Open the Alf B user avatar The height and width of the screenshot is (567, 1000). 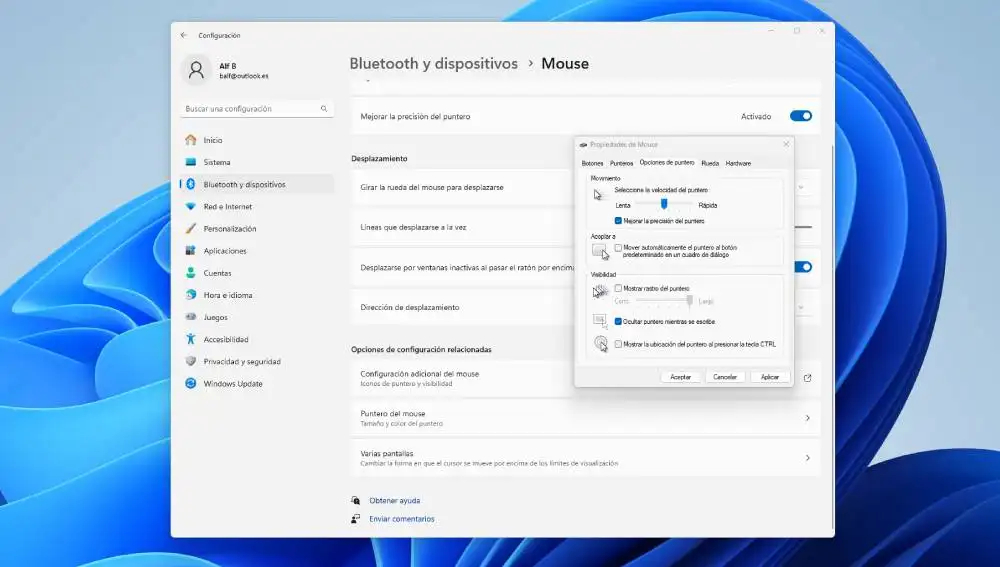coord(196,70)
